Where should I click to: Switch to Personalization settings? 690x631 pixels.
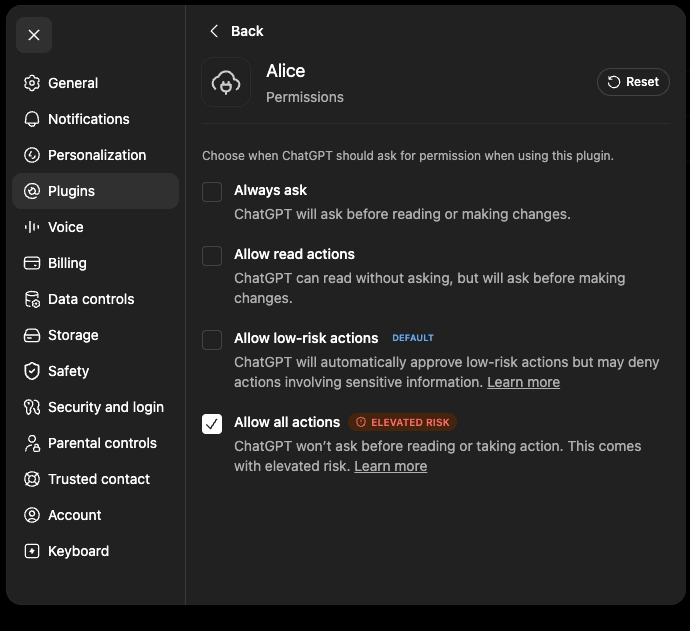[95, 155]
